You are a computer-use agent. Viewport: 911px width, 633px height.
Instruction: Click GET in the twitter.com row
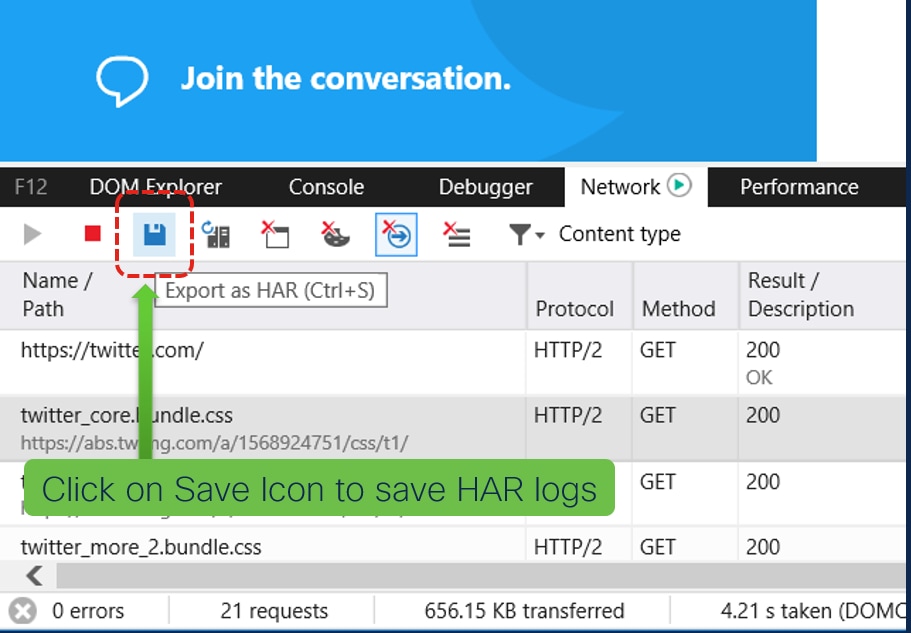click(658, 350)
